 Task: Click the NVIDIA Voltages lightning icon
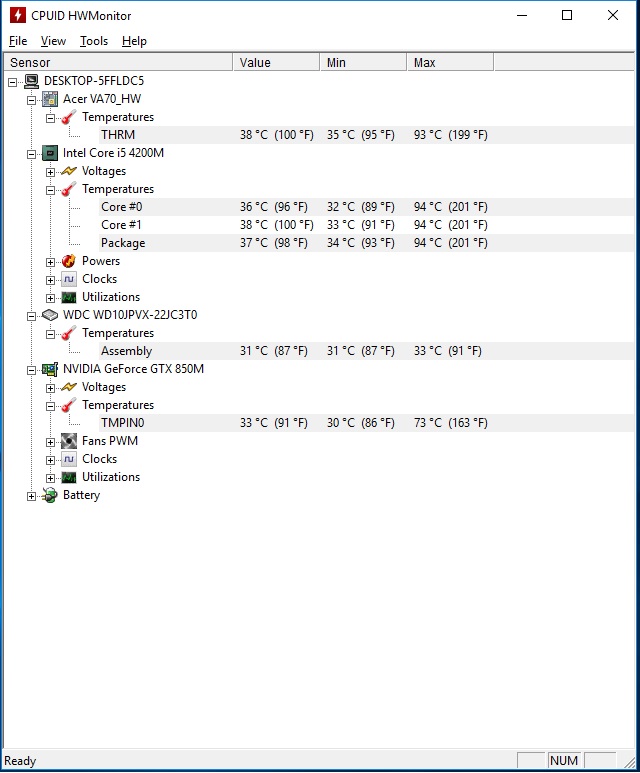[x=69, y=387]
